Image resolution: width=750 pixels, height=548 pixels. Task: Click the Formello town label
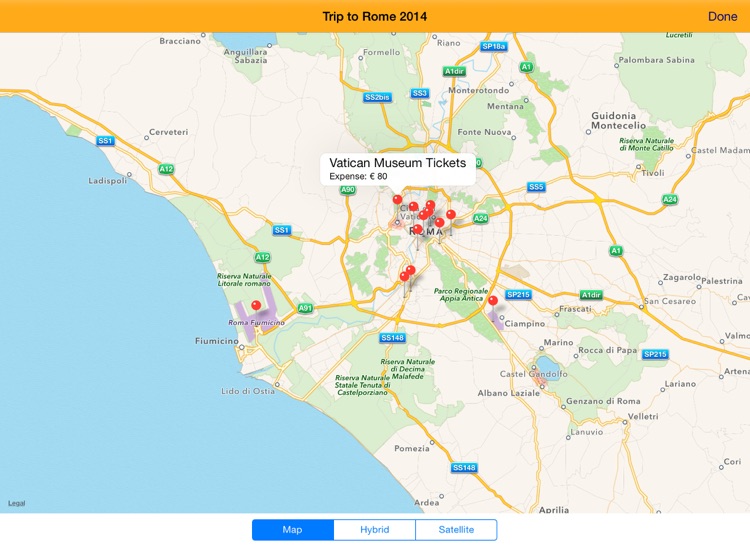pyautogui.click(x=381, y=52)
